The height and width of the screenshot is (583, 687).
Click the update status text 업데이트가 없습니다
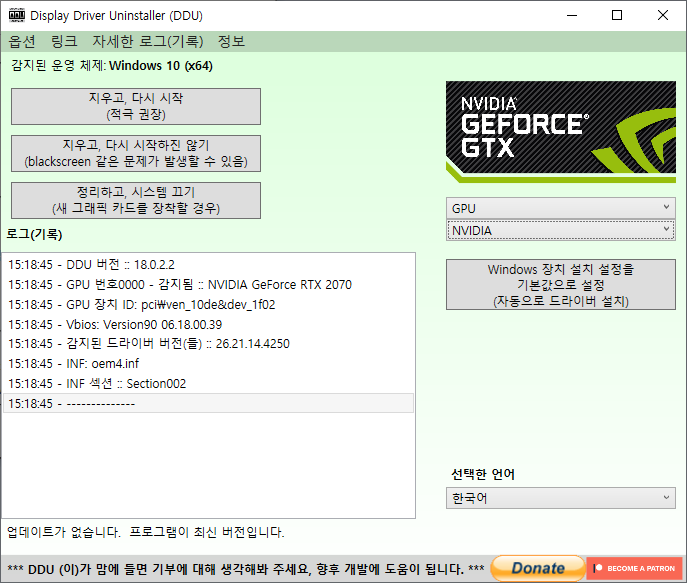click(145, 532)
